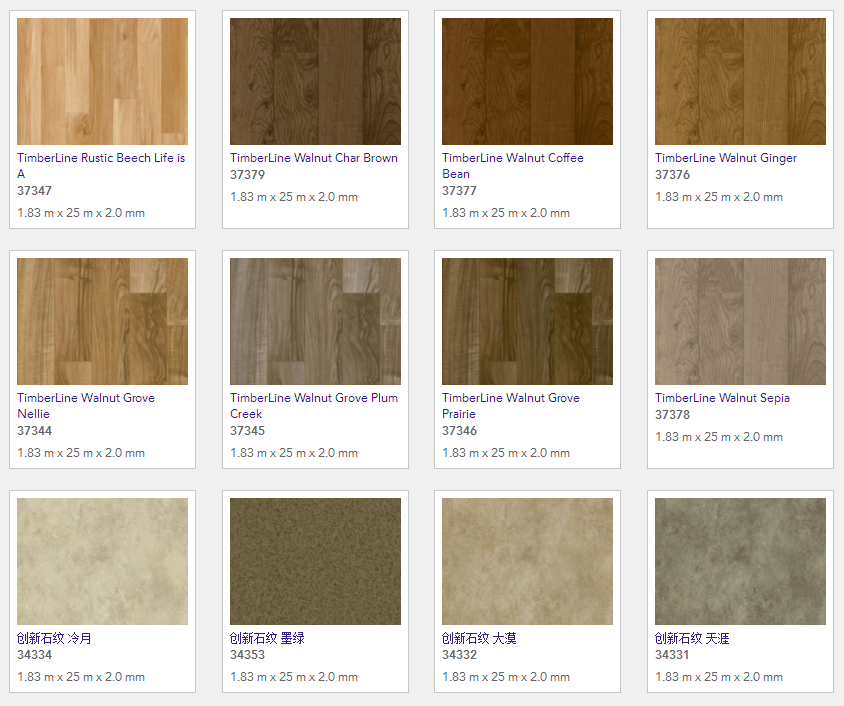Click the 创新石纹 天涯 stone swatch image
The width and height of the screenshot is (844, 706).
(740, 561)
